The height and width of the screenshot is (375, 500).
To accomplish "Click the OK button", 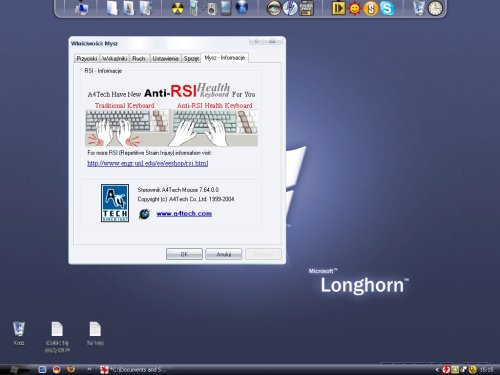I will [184, 254].
